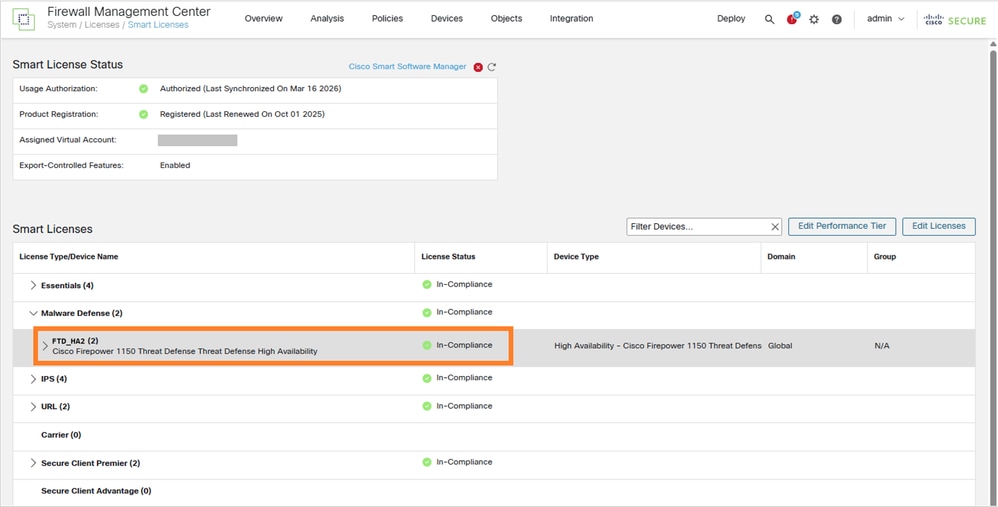Open the system settings gear icon
The height and width of the screenshot is (507, 998).
coord(814,20)
